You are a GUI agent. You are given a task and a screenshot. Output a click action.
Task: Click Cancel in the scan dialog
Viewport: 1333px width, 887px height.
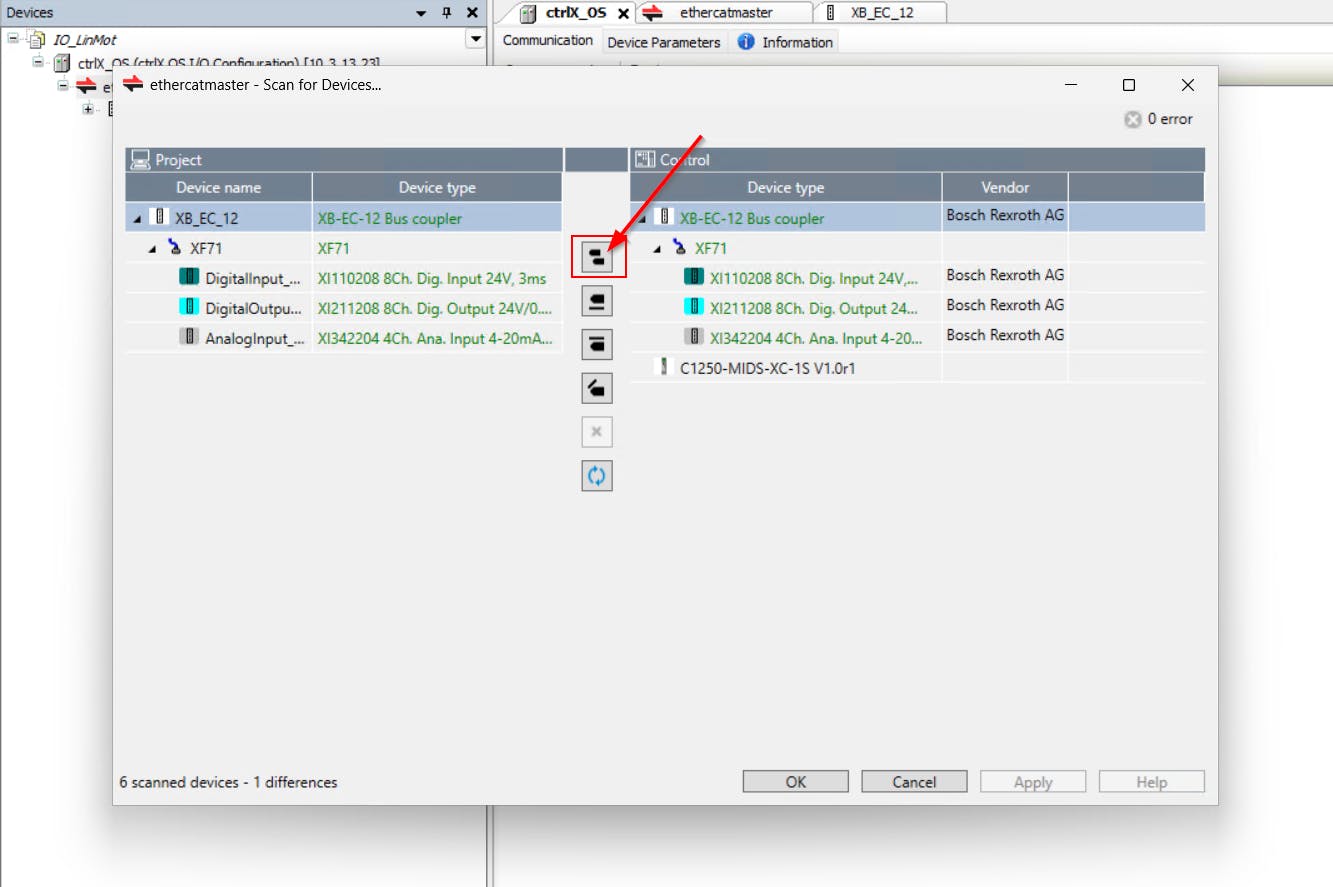tap(914, 782)
